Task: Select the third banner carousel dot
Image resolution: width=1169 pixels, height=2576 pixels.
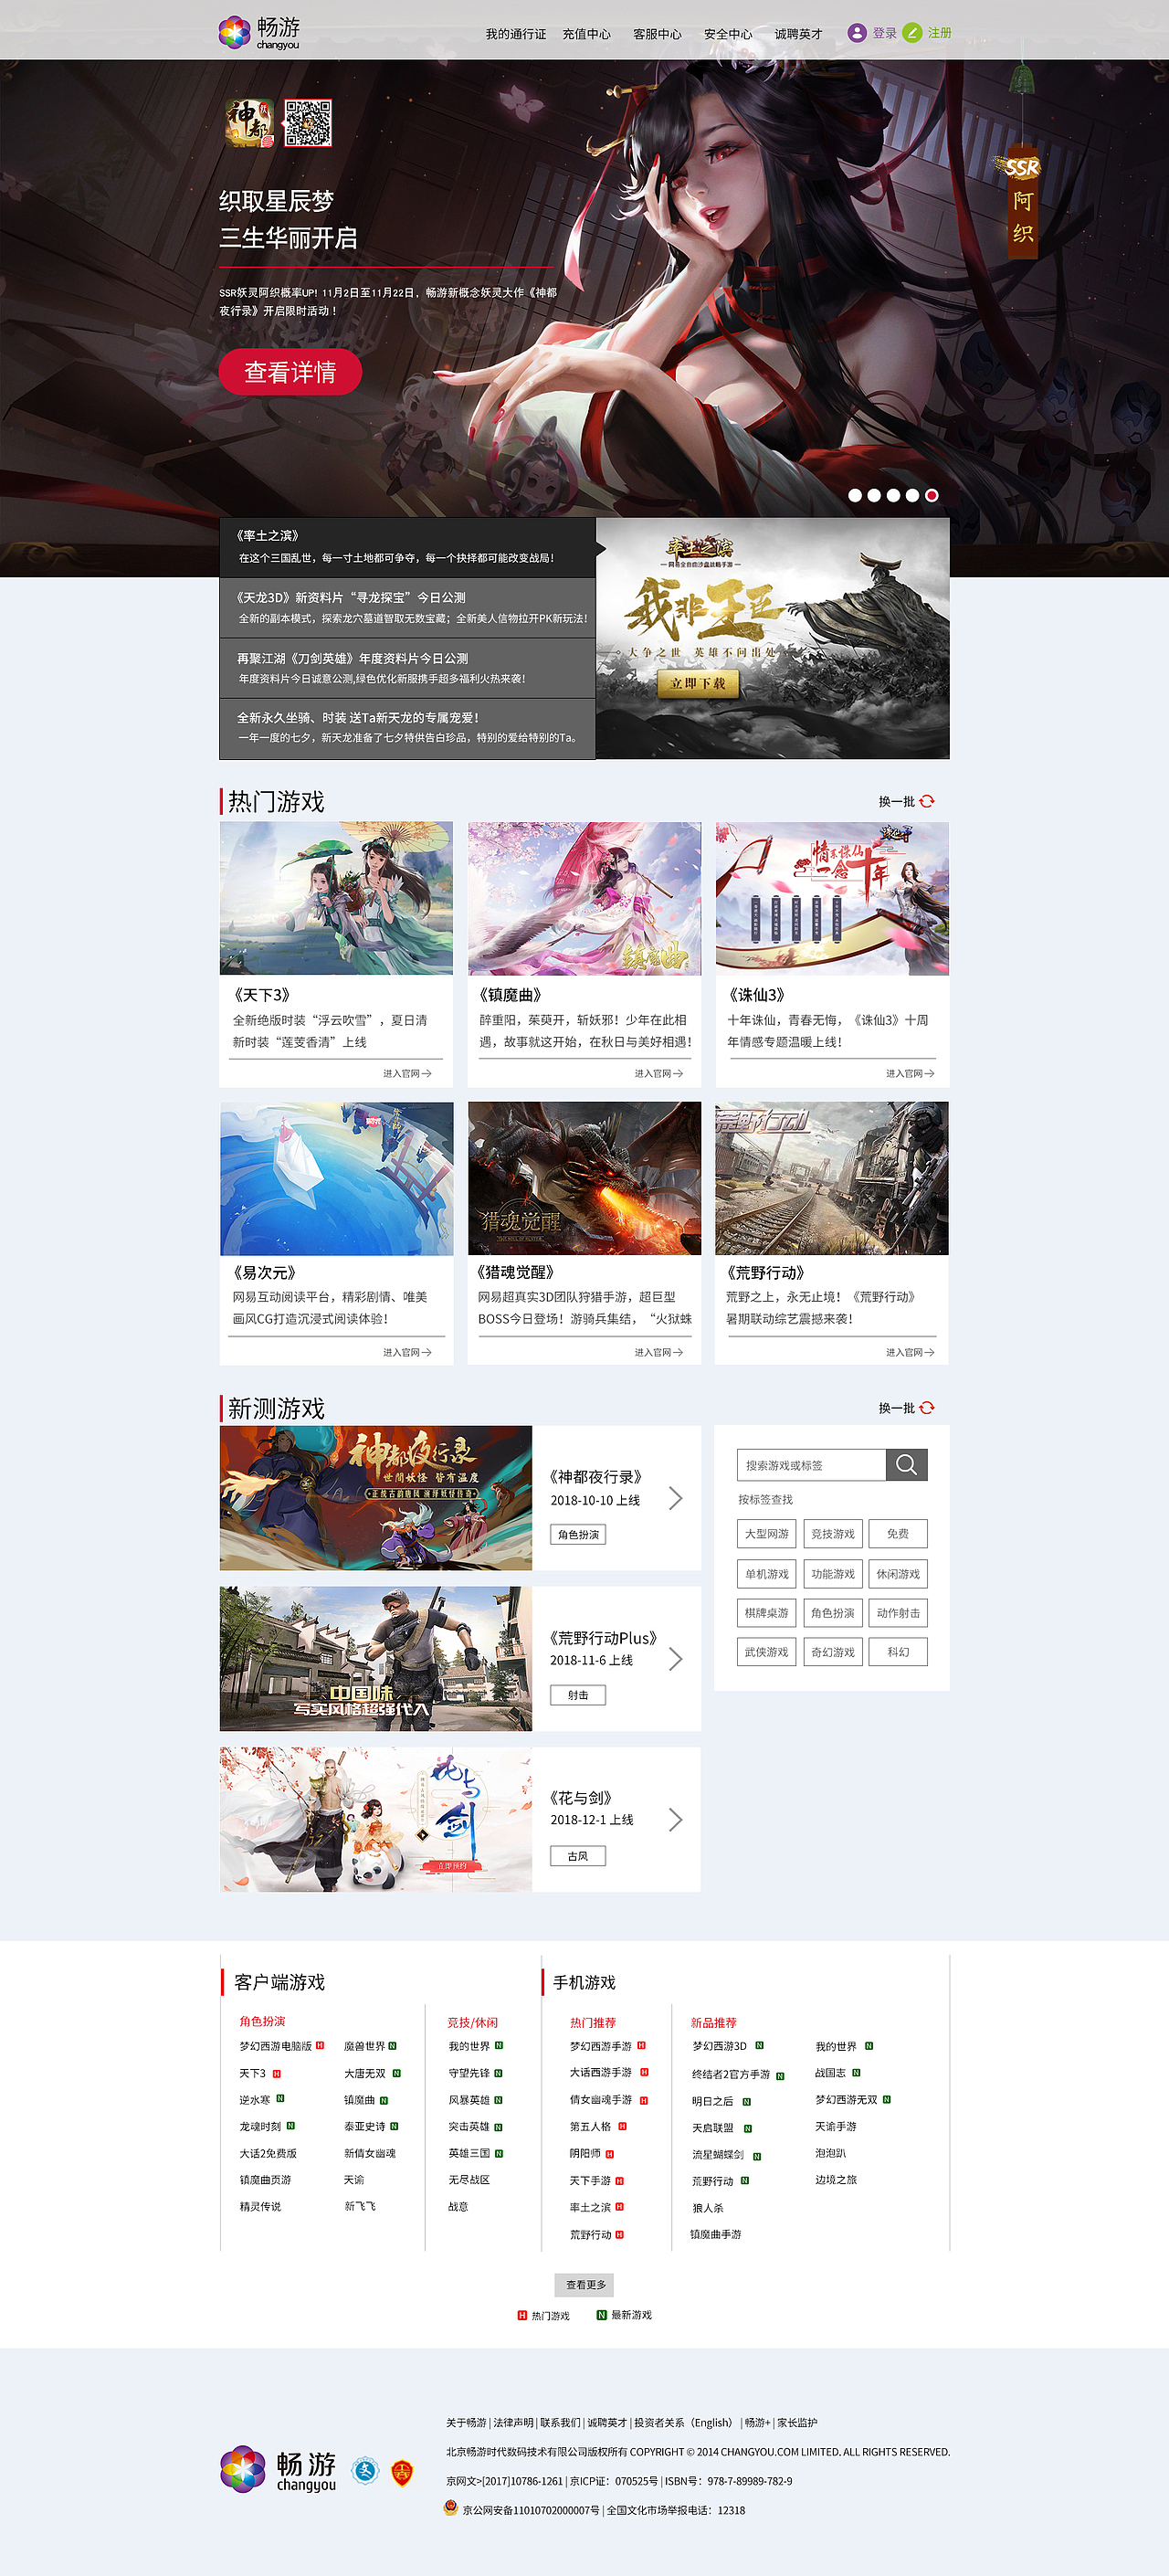Action: [893, 495]
